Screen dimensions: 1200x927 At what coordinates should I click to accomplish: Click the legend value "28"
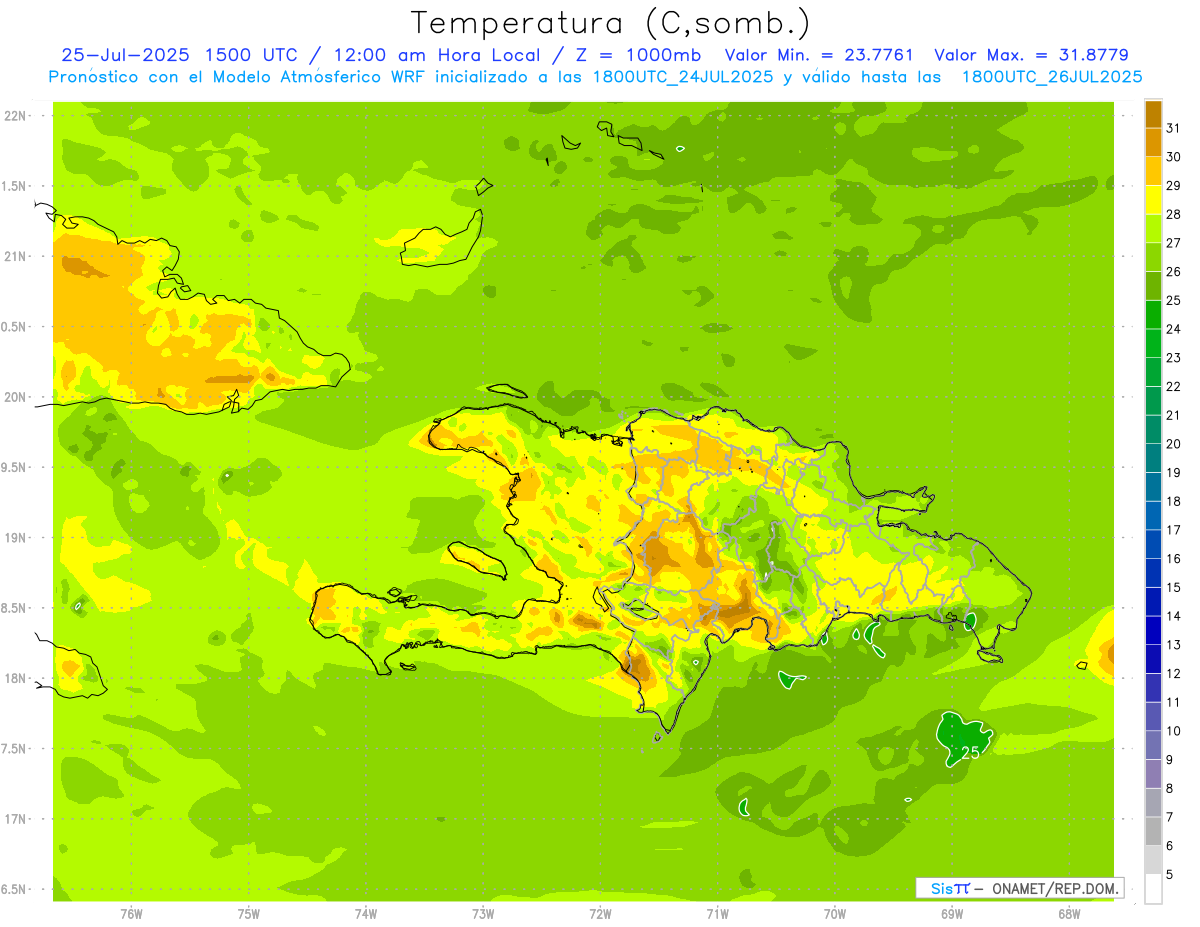click(1173, 214)
